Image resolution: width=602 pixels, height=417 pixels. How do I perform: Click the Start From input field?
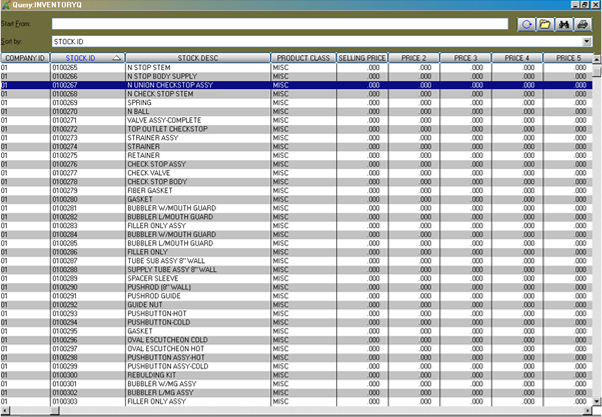click(x=279, y=23)
